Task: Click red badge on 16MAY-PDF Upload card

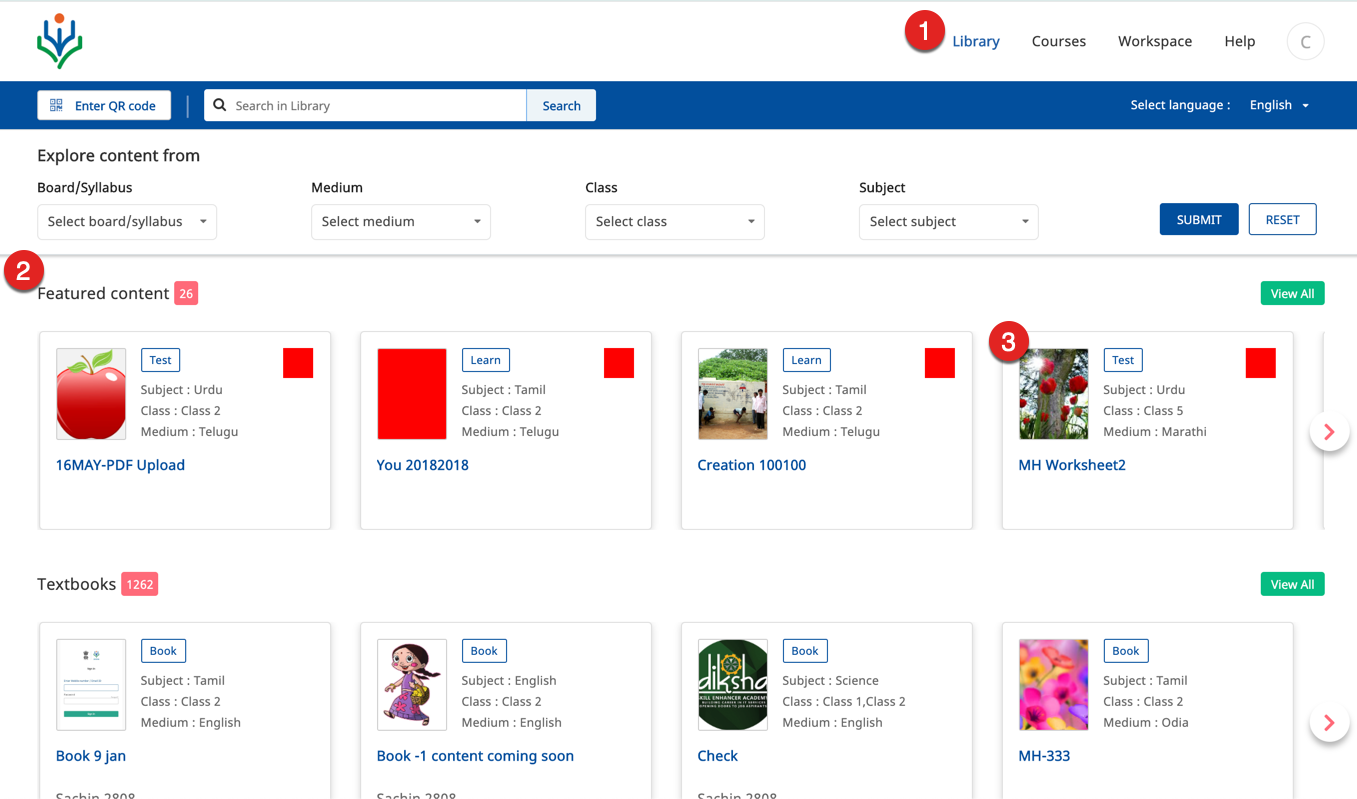Action: coord(298,363)
